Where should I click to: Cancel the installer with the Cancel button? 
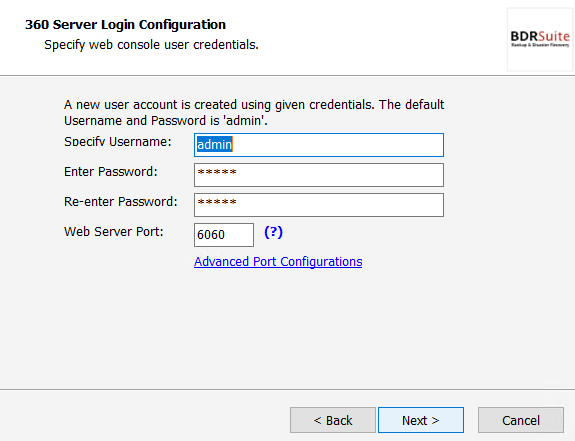click(x=521, y=420)
